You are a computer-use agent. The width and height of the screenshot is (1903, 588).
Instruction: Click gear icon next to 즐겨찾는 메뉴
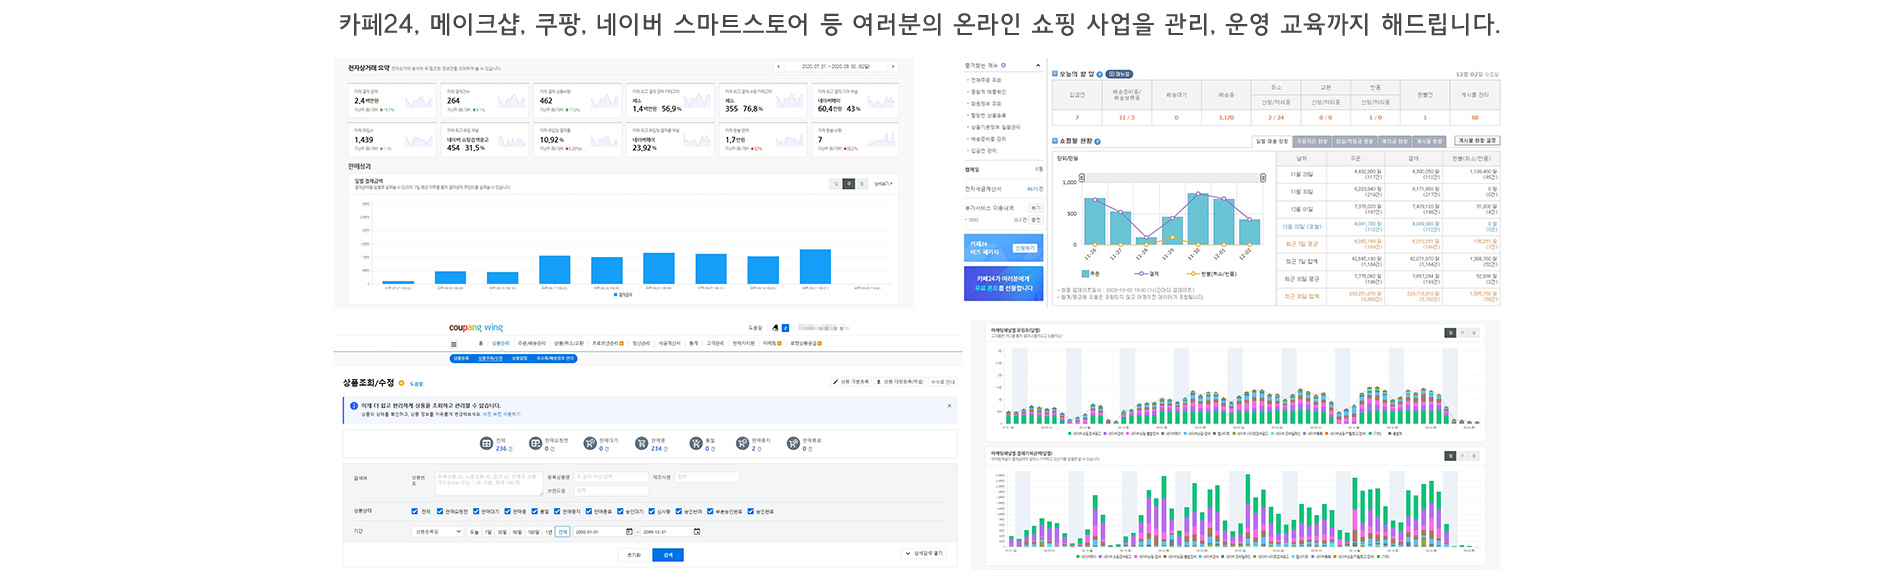1003,65
